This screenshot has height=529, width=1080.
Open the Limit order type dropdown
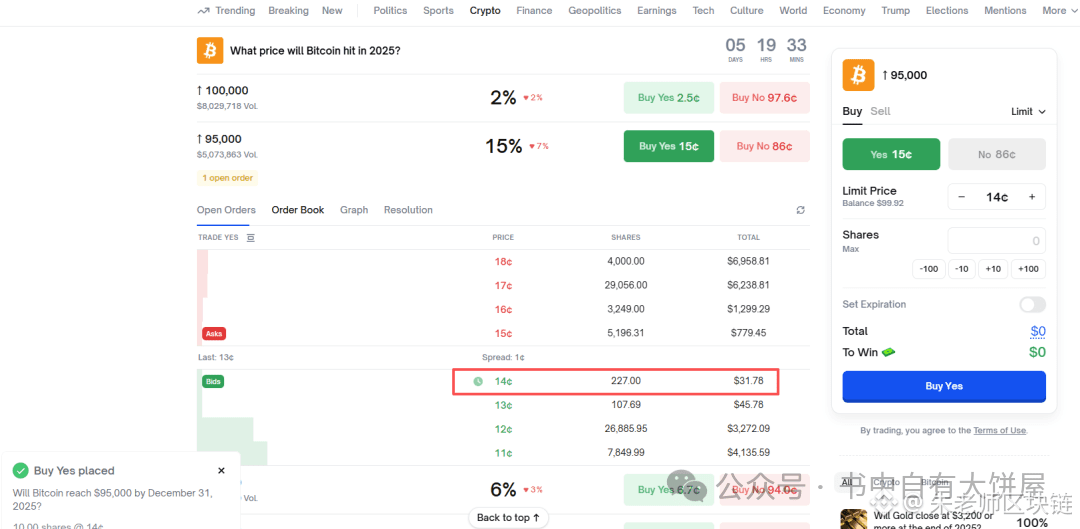[1028, 112]
